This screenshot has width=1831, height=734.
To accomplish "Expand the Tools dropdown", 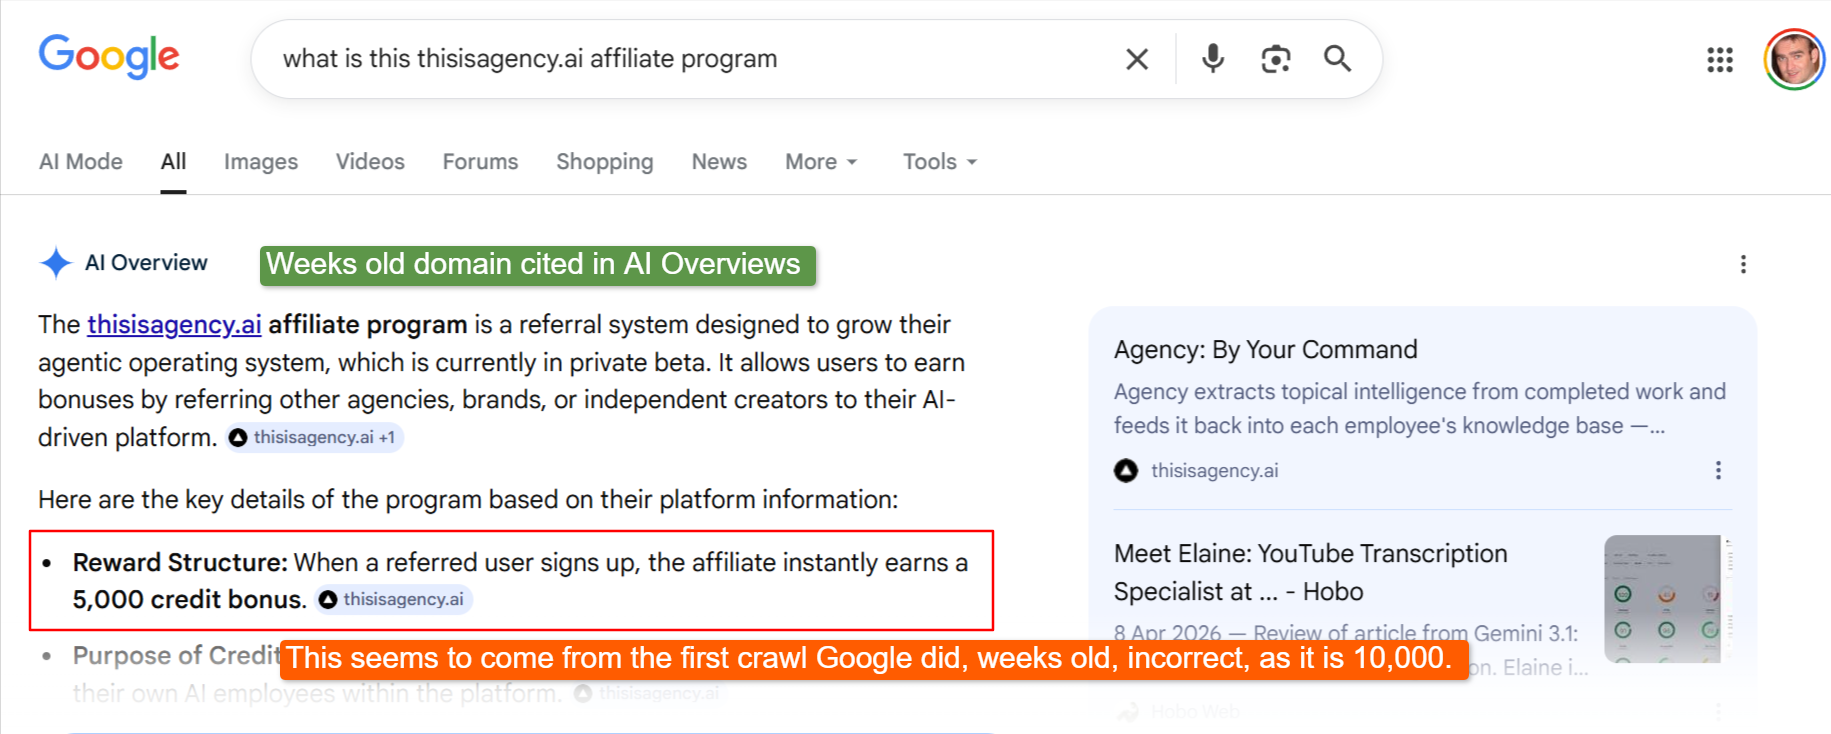I will [x=940, y=161].
